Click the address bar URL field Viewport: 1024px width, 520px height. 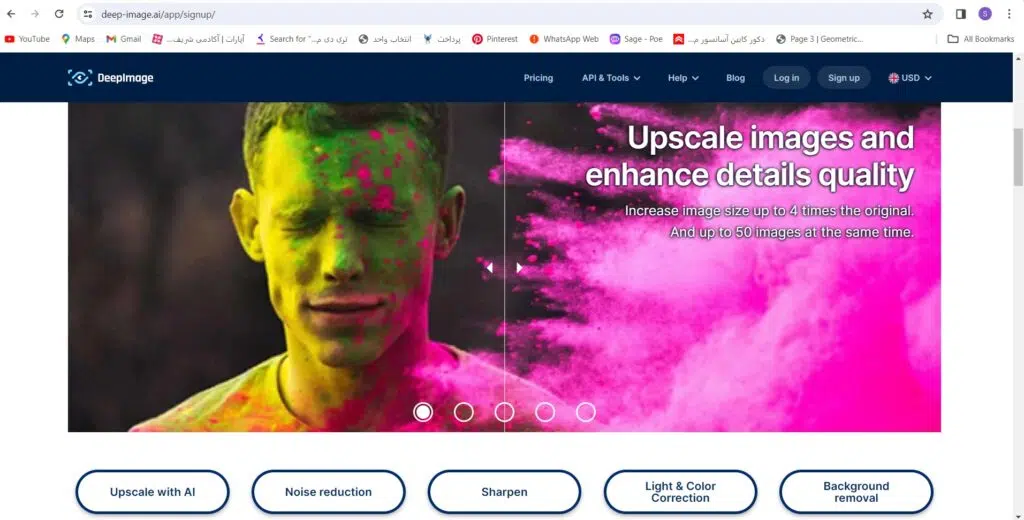(x=509, y=14)
